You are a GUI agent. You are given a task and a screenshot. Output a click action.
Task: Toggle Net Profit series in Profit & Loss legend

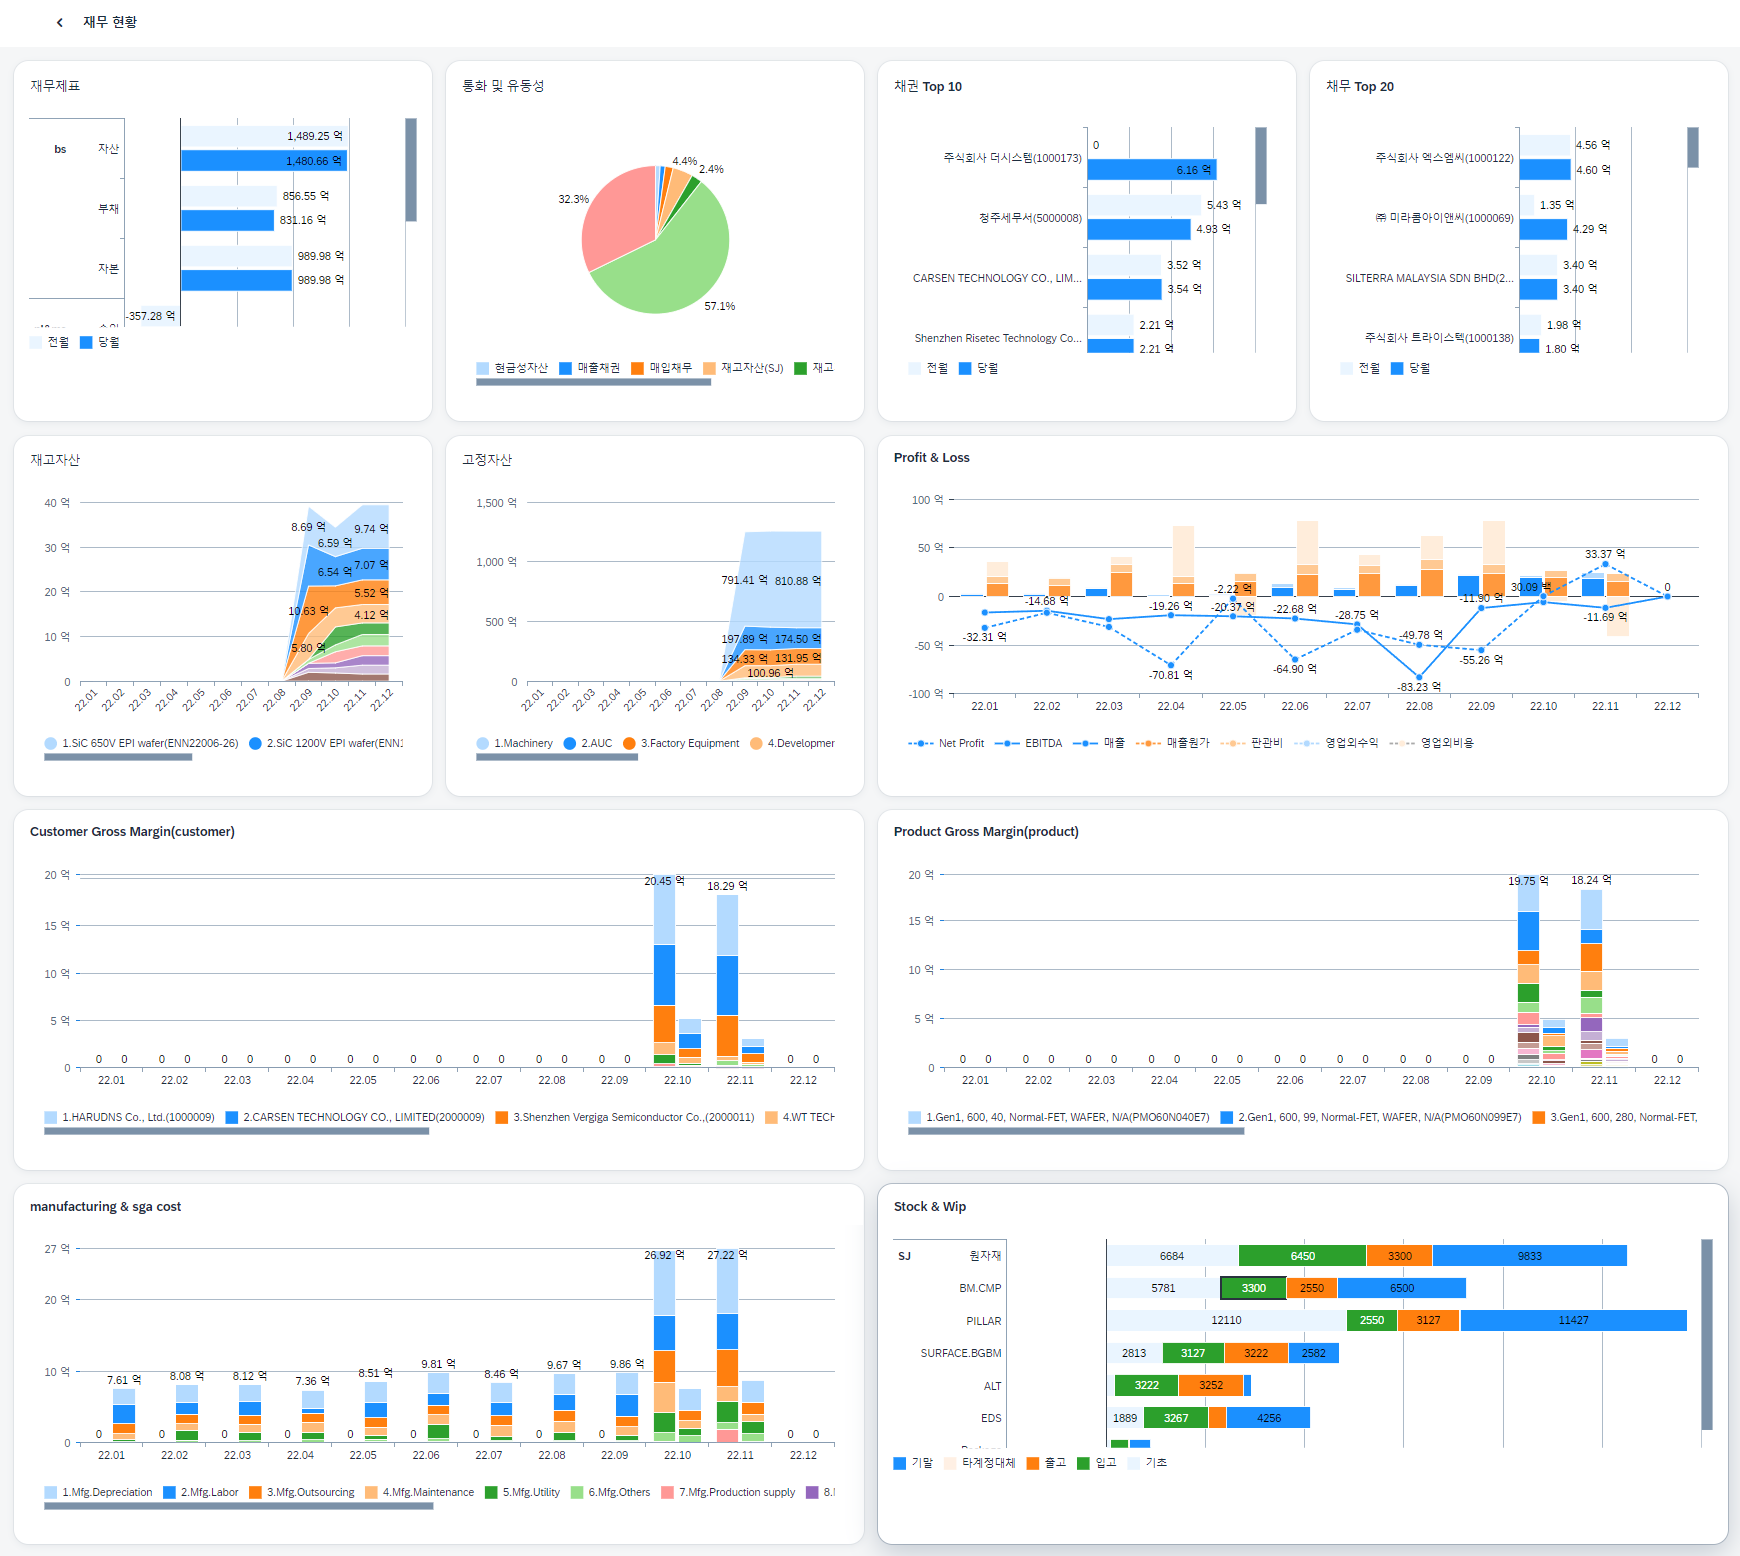coord(946,743)
